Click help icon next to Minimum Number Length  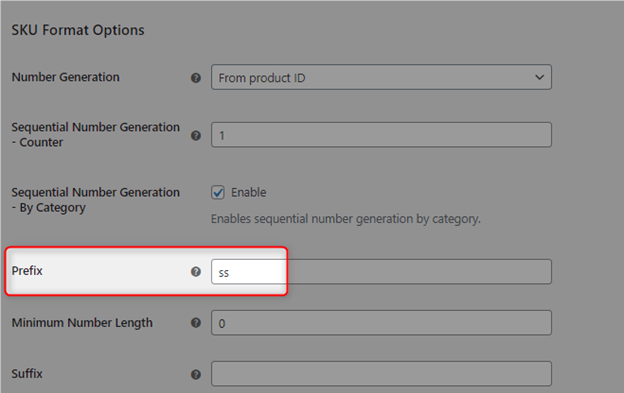click(195, 323)
